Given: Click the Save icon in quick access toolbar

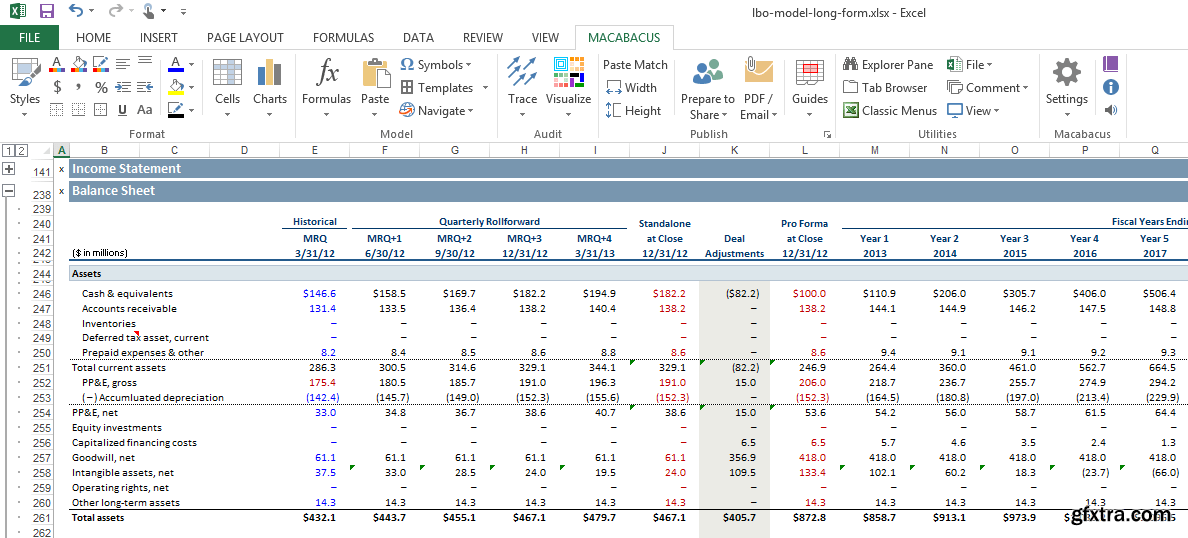Looking at the screenshot, I should 46,12.
